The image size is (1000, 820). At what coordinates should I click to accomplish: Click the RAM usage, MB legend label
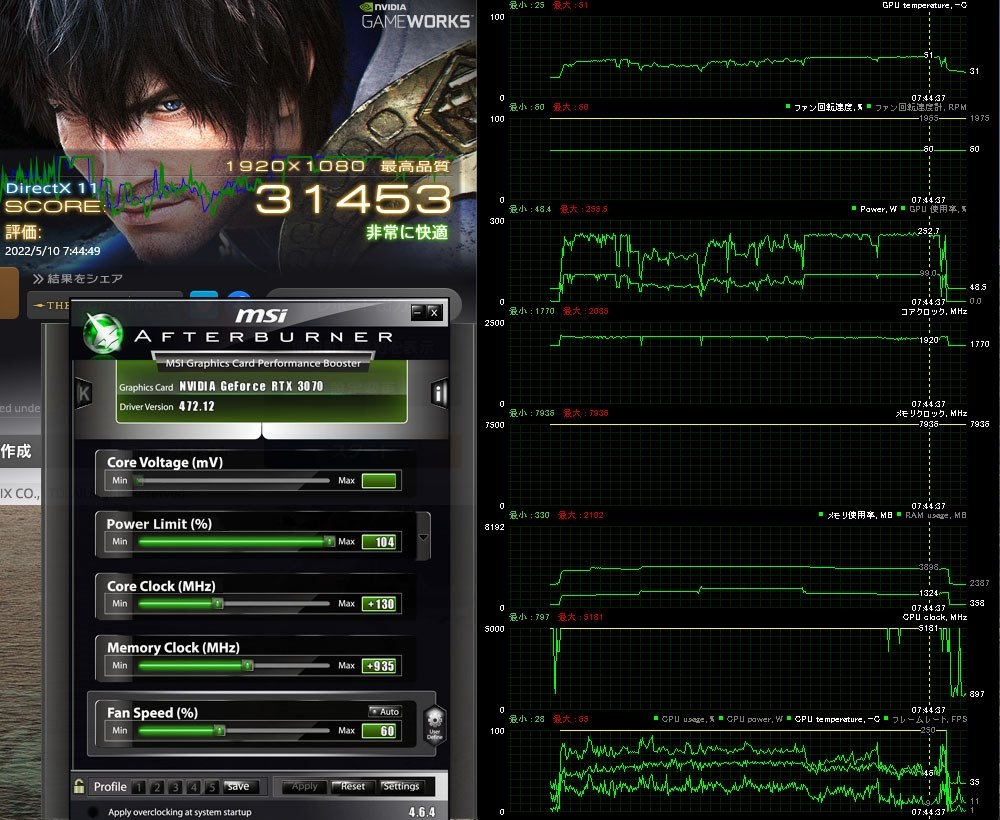[936, 515]
